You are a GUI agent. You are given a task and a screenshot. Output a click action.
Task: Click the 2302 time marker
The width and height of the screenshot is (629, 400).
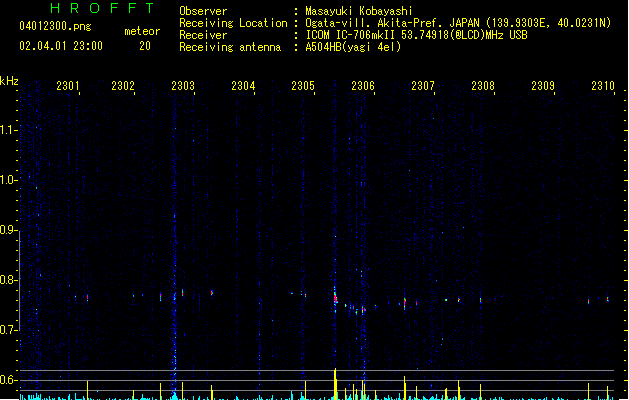pos(123,85)
